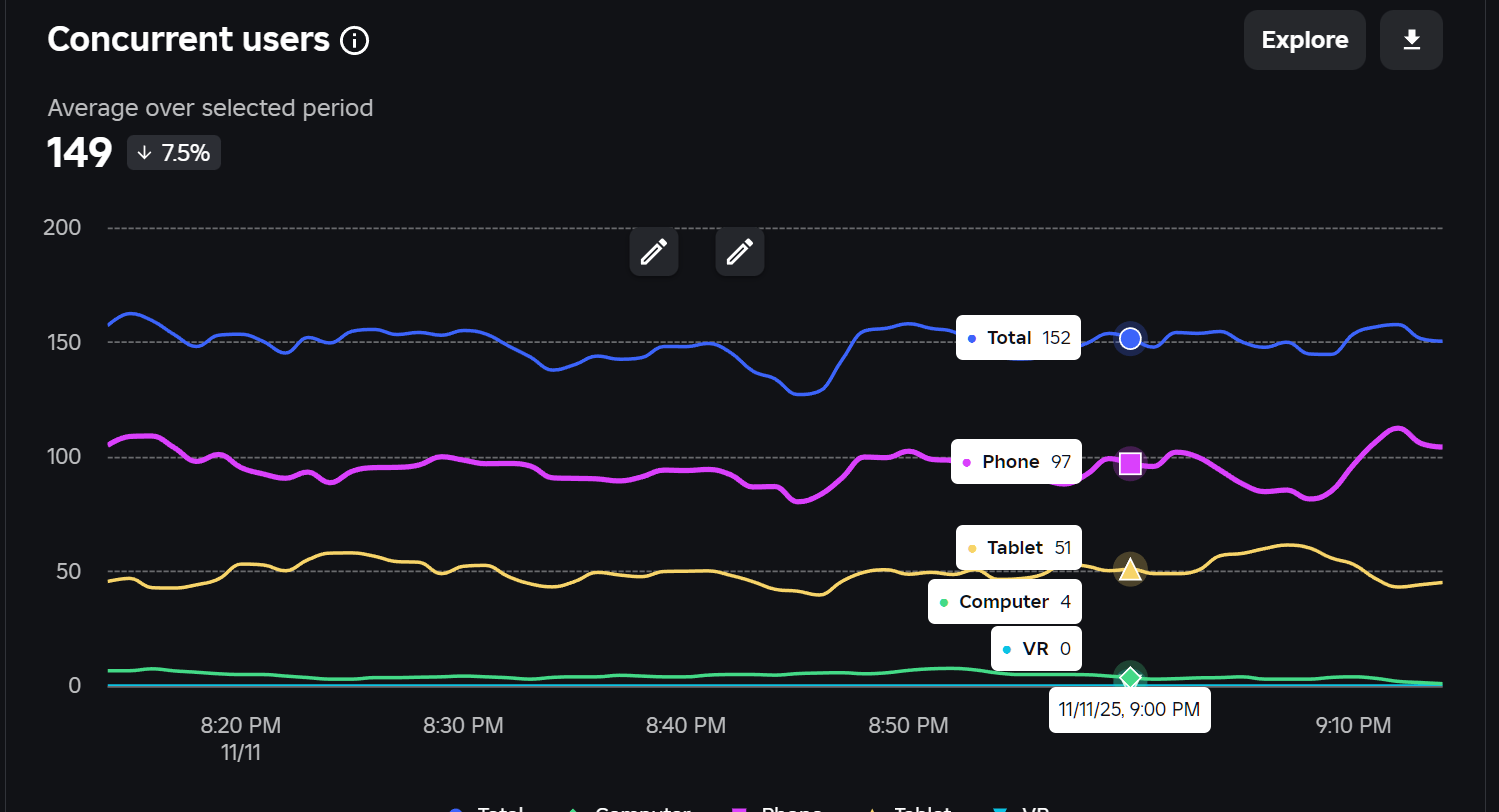Toggle the Computer series in legend
This screenshot has height=812, width=1499.
(x=629, y=808)
